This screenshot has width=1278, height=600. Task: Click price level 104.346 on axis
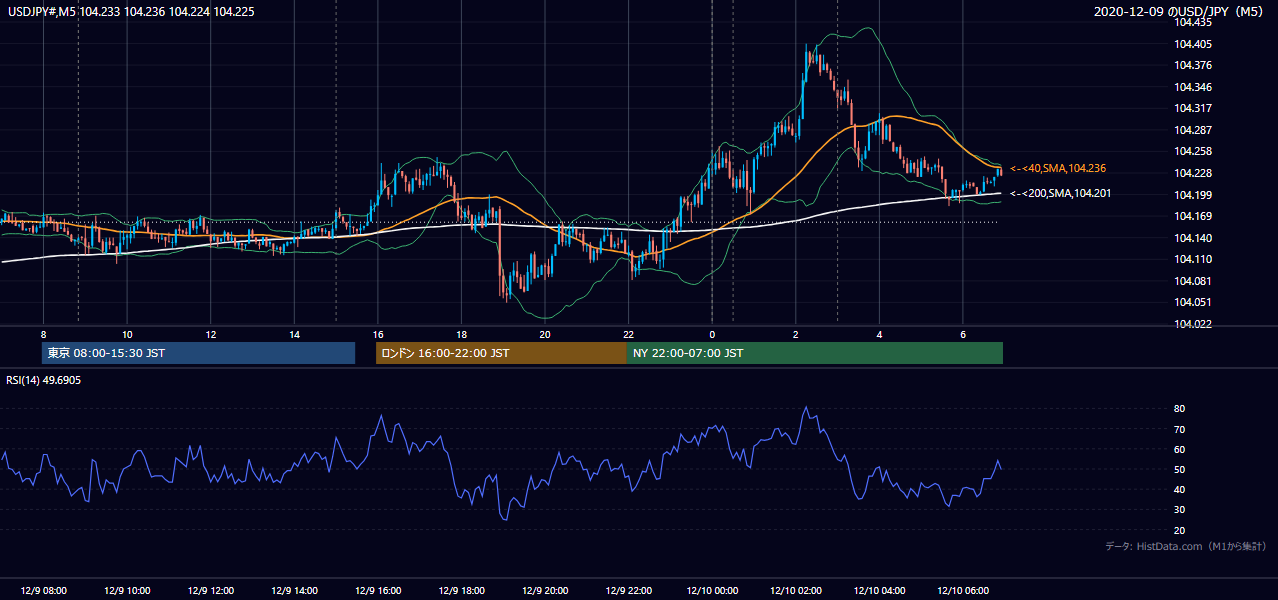click(1194, 87)
